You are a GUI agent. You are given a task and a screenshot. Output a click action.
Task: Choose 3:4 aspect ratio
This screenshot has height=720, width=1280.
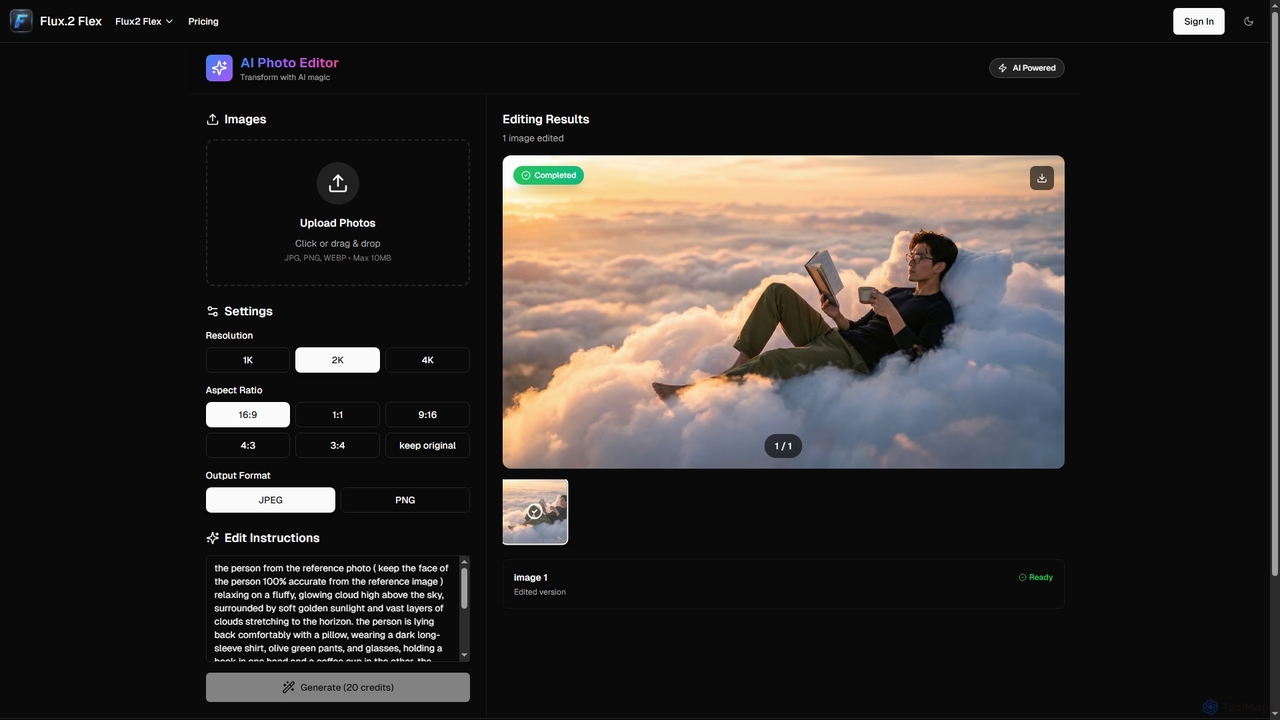tap(338, 445)
